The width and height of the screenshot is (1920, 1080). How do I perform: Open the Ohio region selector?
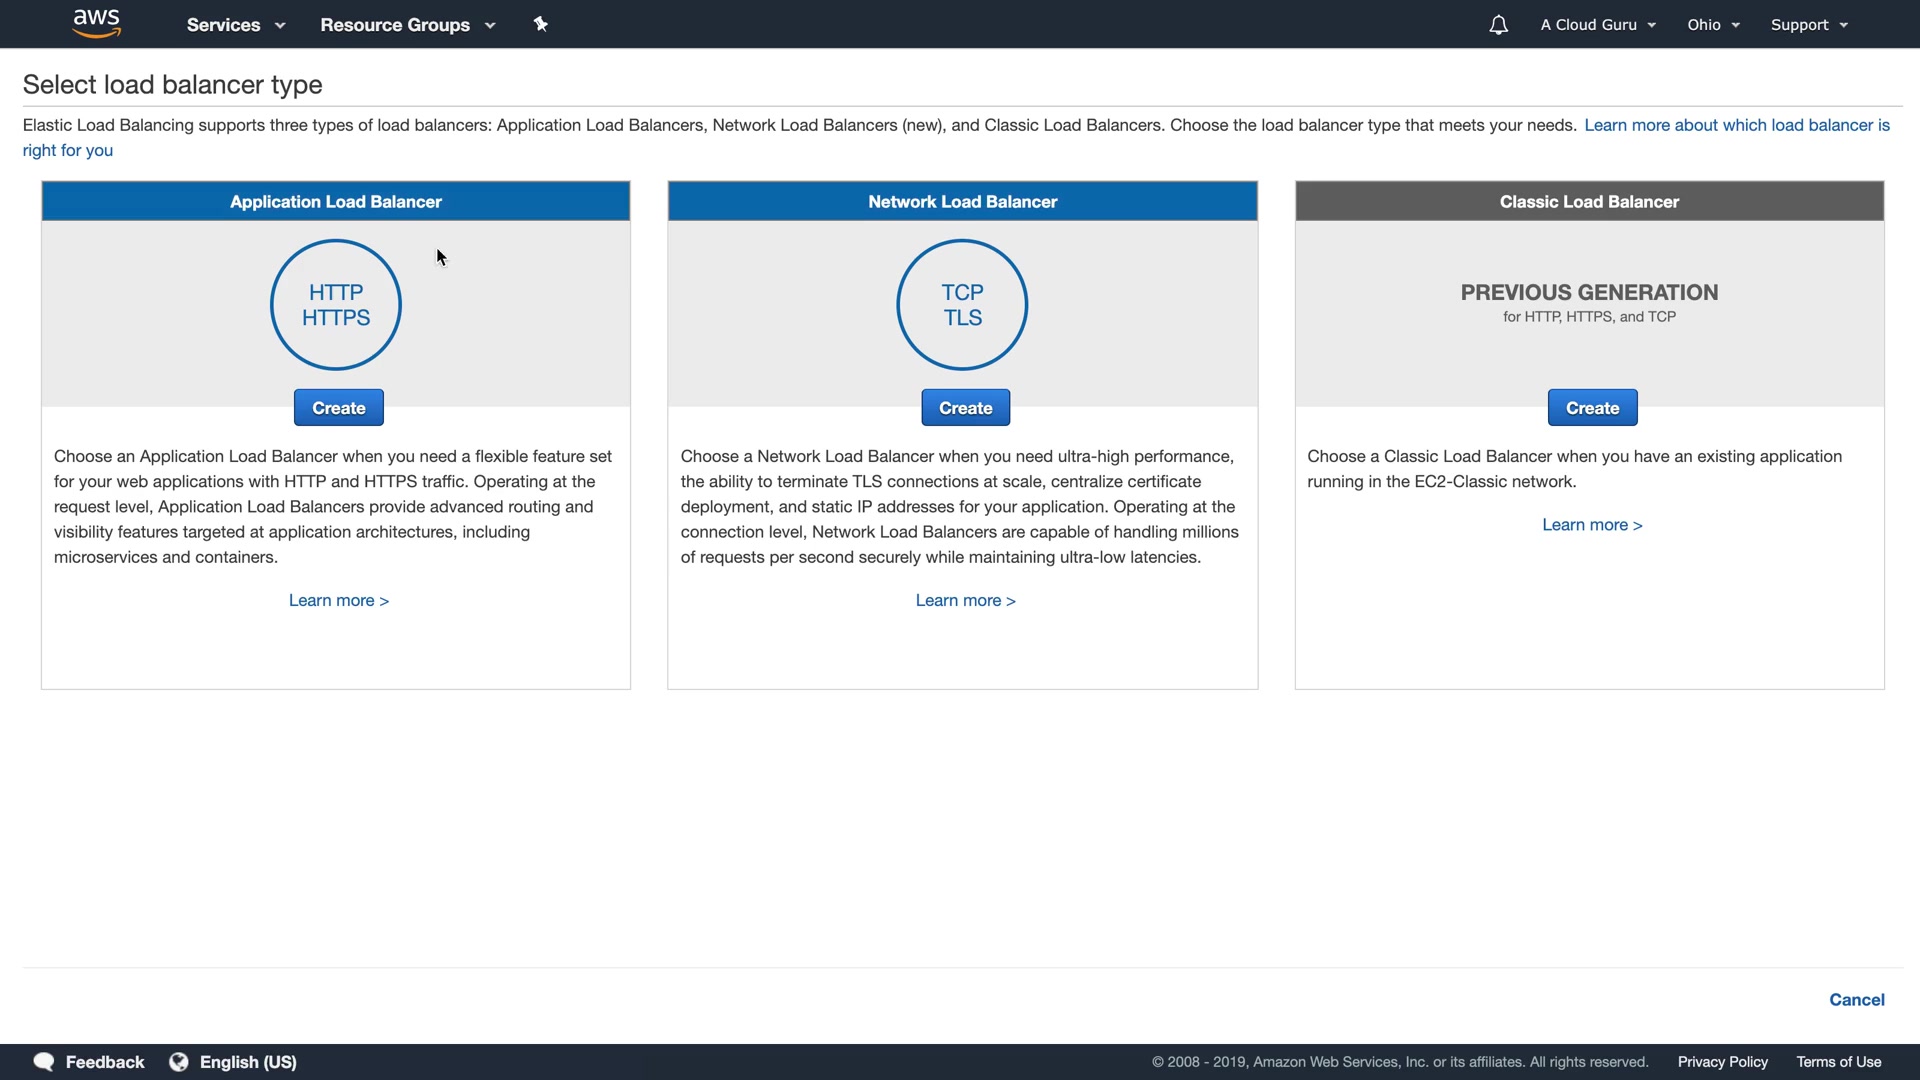(x=1713, y=25)
